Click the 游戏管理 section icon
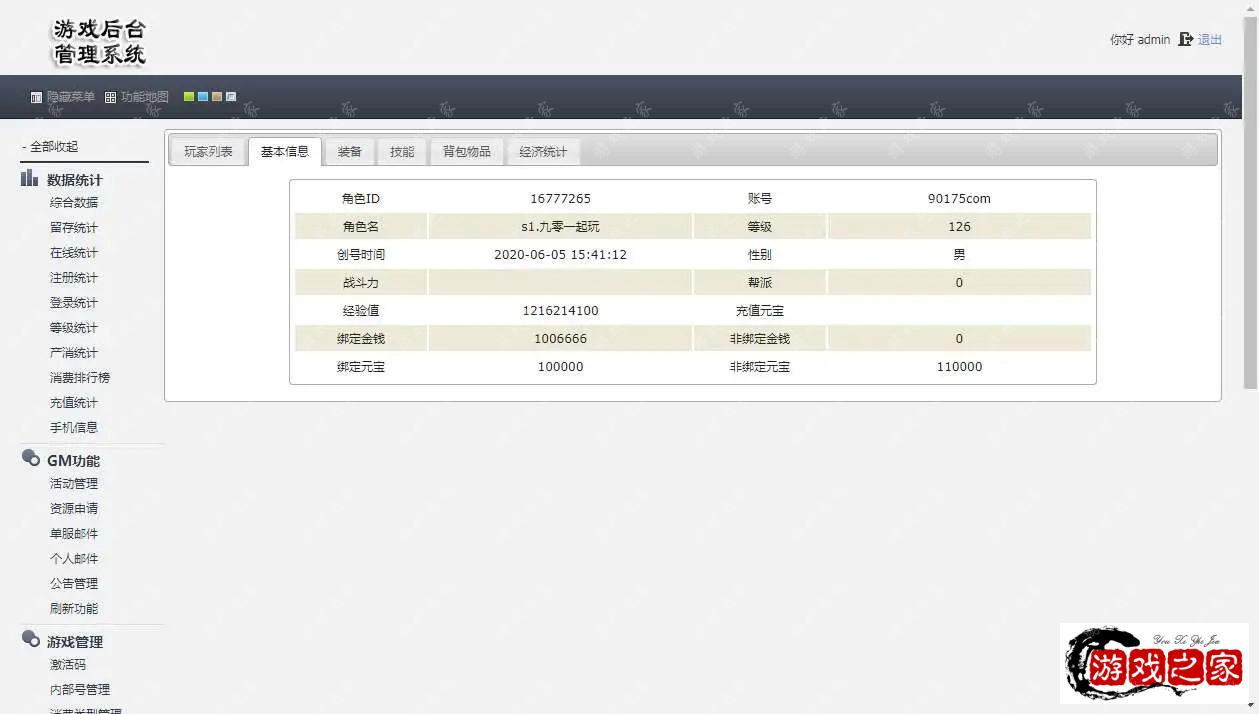Screen dimensions: 1259x714 [x=30, y=640]
